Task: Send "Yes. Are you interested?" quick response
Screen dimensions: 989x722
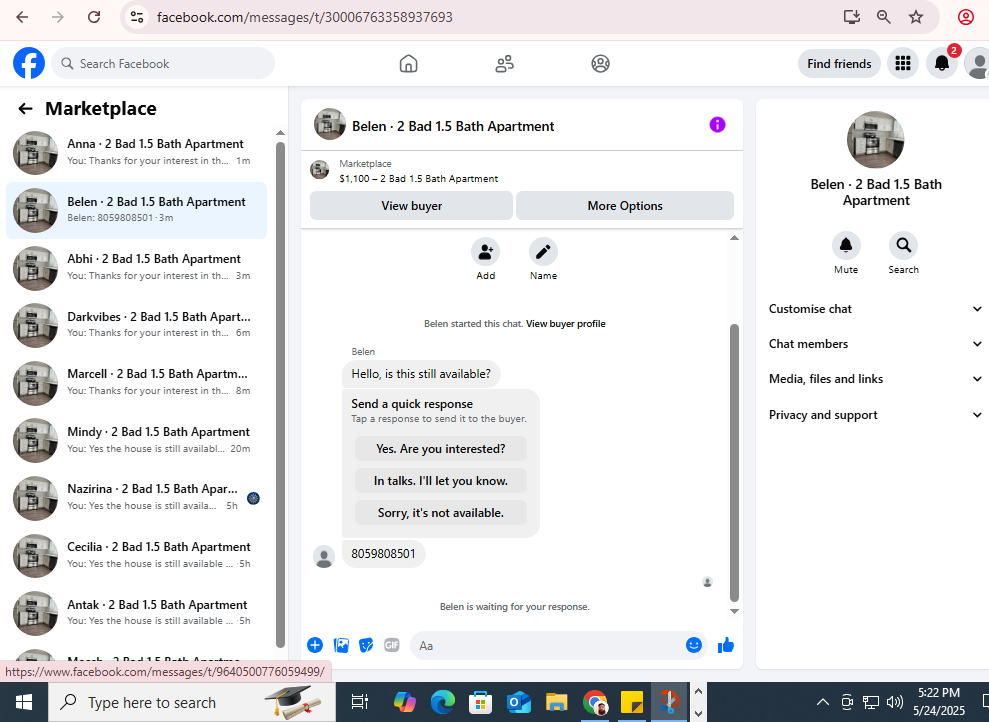Action: pos(440,449)
